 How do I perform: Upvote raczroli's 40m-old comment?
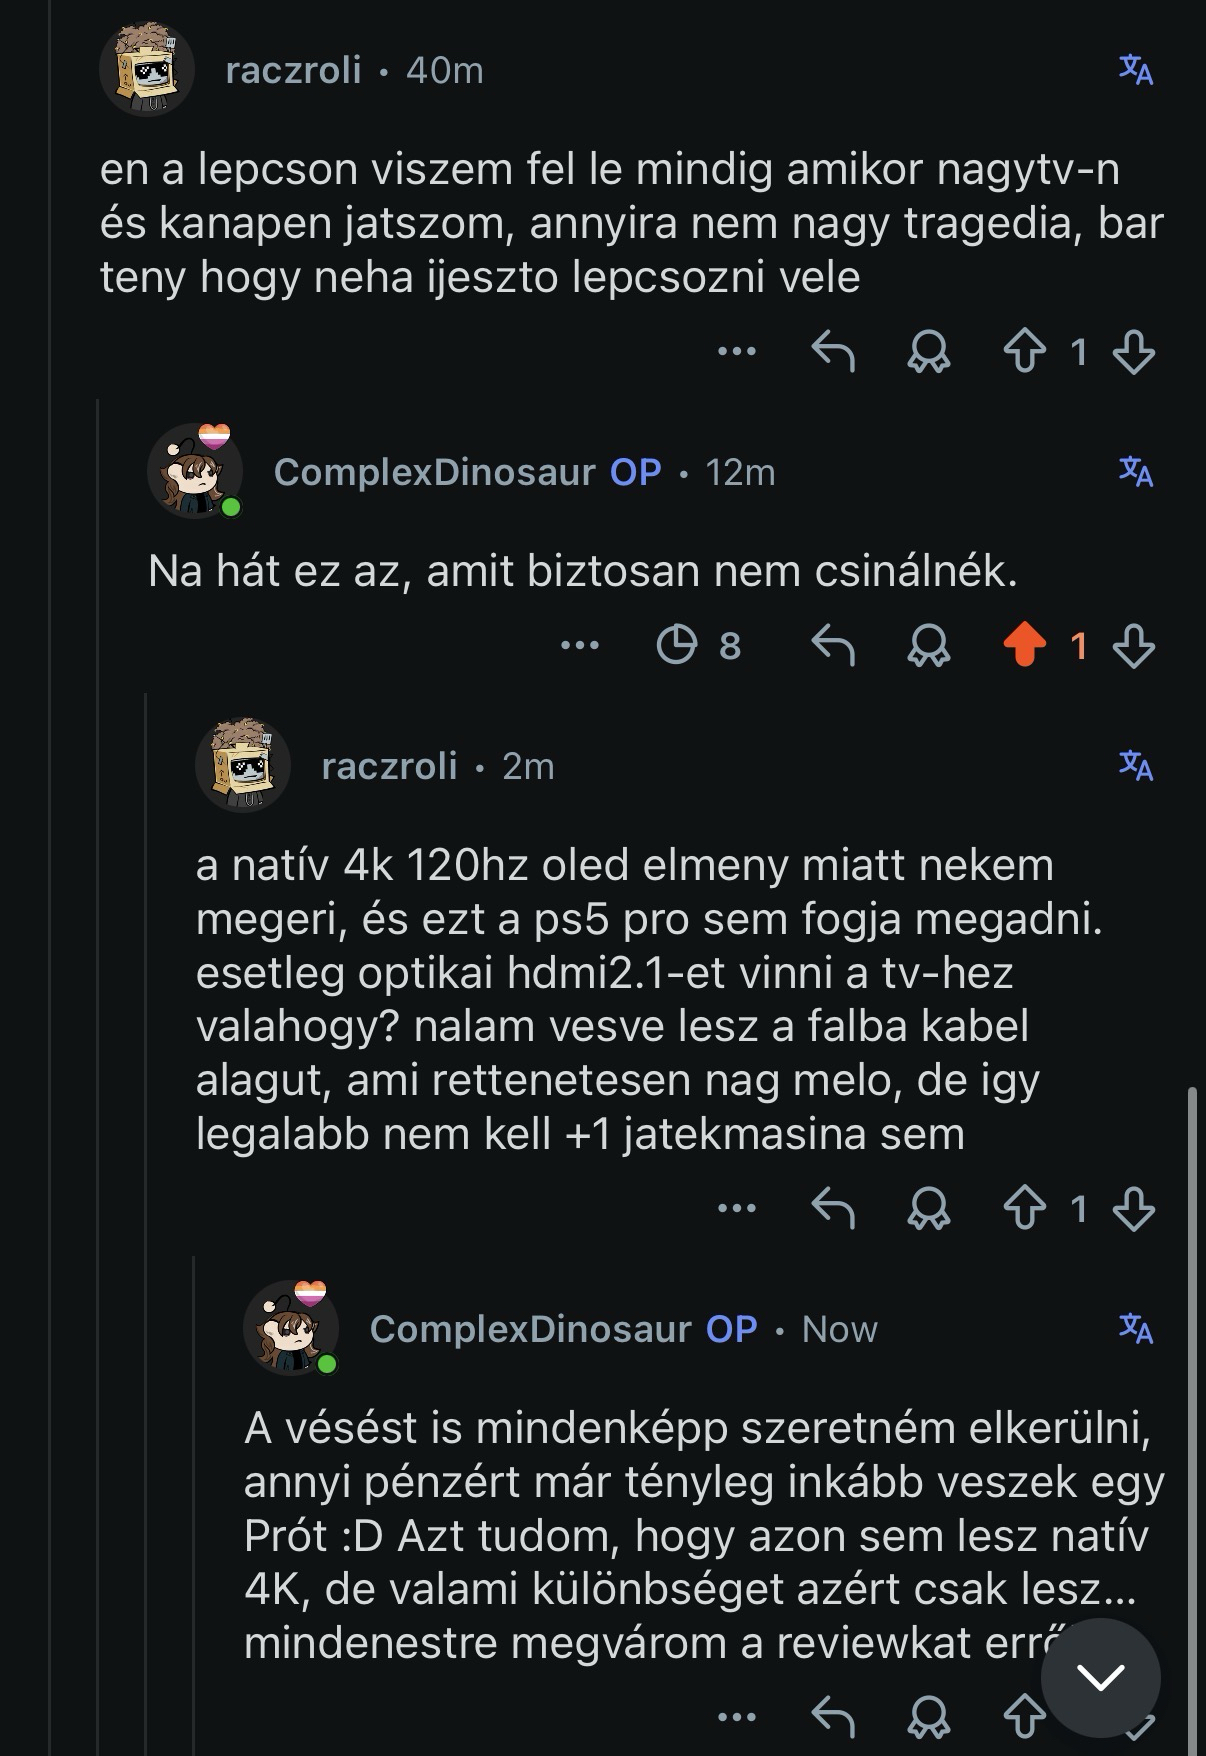pyautogui.click(x=1024, y=352)
